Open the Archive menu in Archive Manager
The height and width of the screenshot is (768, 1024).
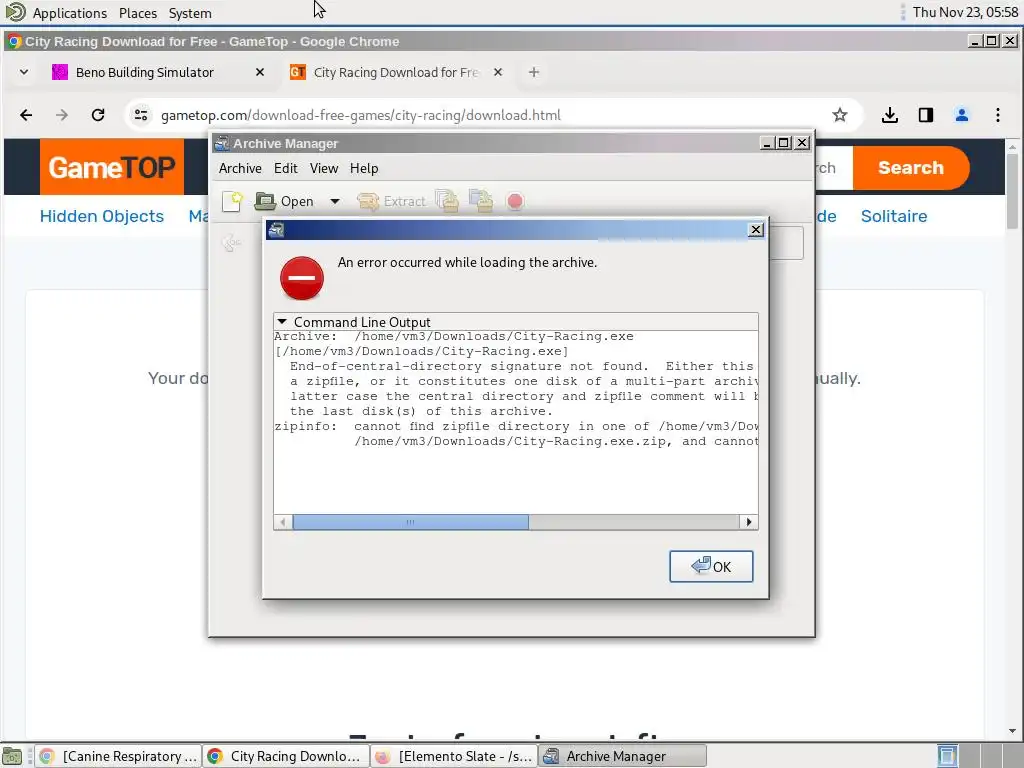(x=240, y=168)
